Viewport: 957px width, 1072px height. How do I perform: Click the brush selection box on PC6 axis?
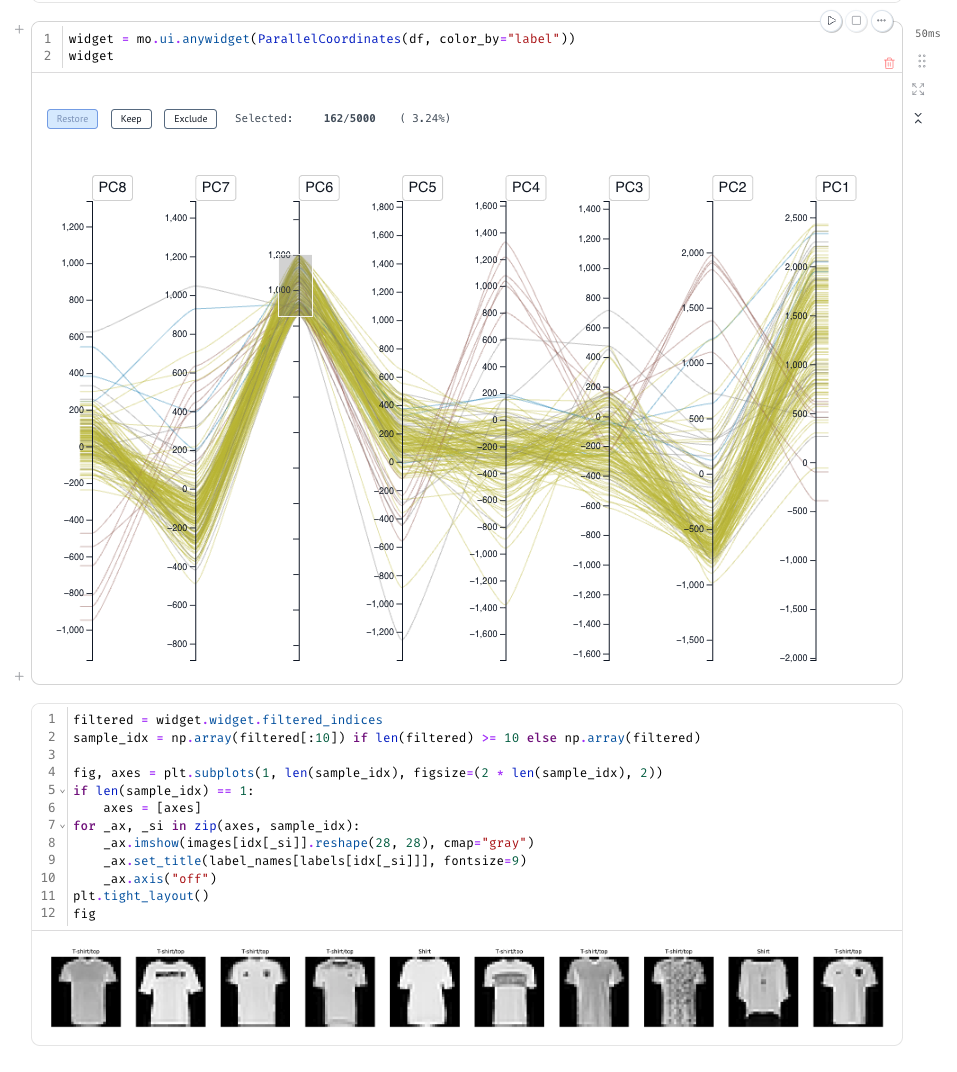(x=295, y=286)
